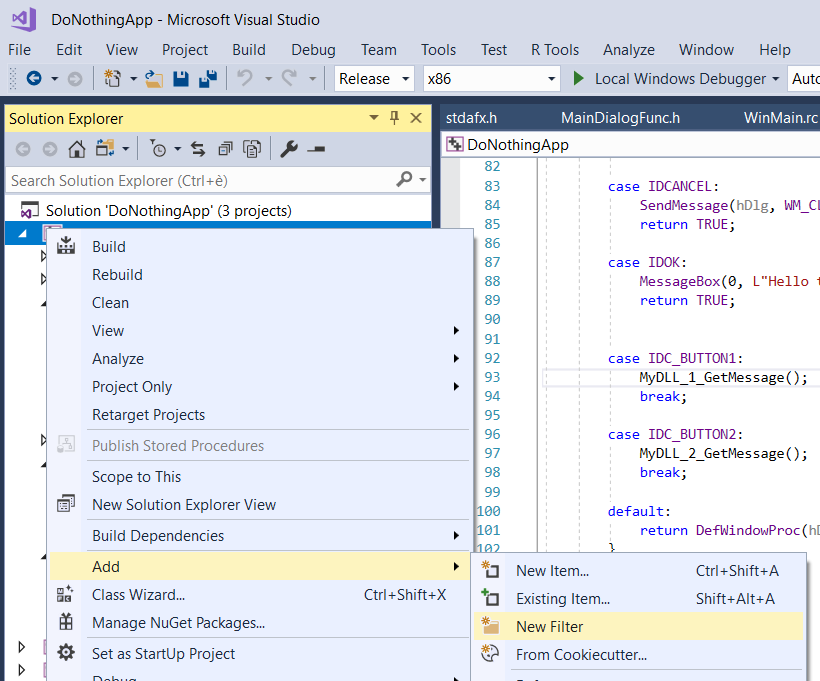
Task: Choose Build from the context menu
Action: pos(259,246)
